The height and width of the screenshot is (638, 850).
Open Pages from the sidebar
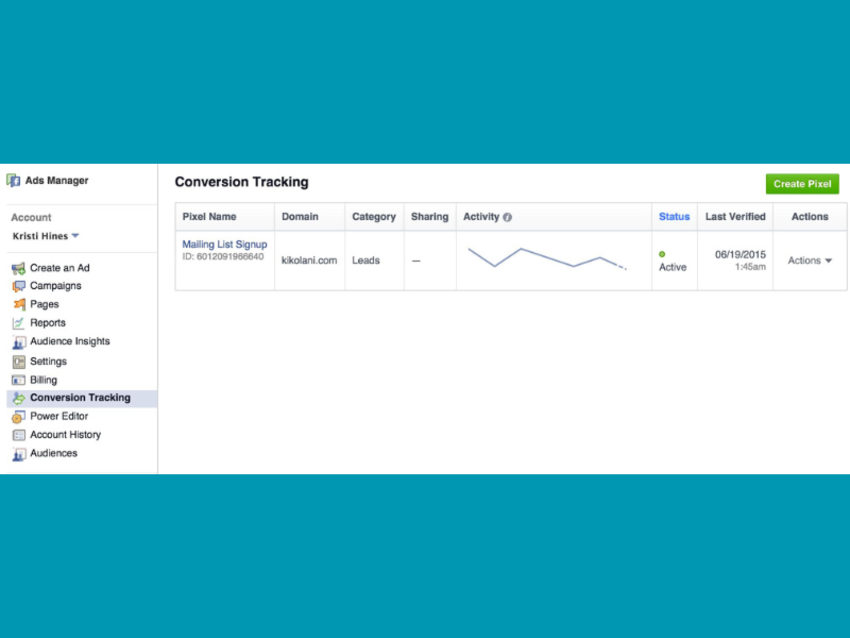coord(44,304)
